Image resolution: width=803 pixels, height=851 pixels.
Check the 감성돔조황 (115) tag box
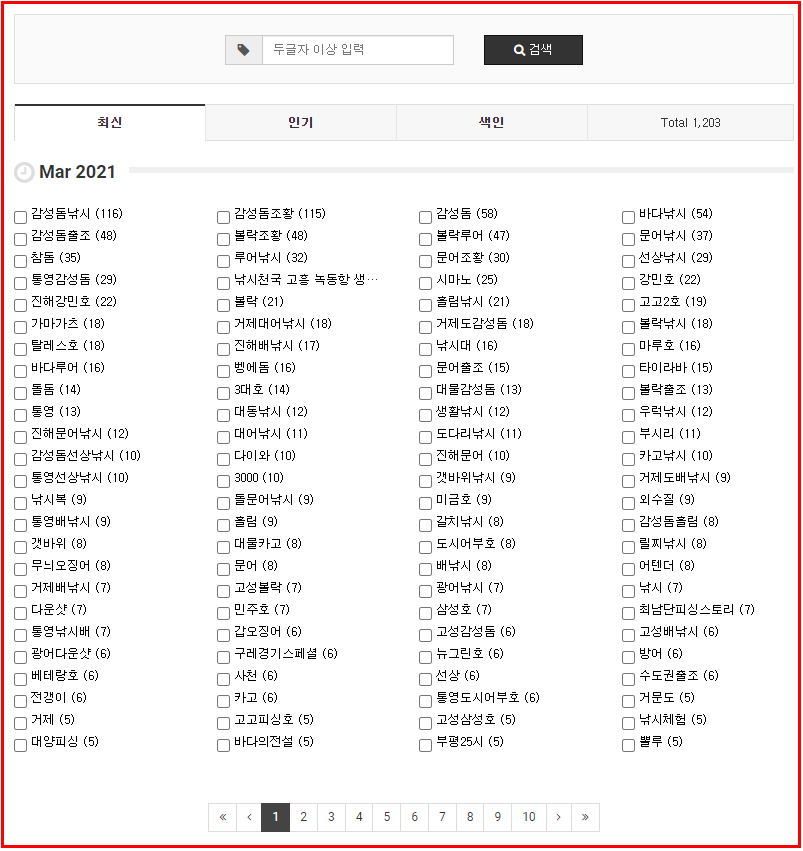pyautogui.click(x=223, y=217)
